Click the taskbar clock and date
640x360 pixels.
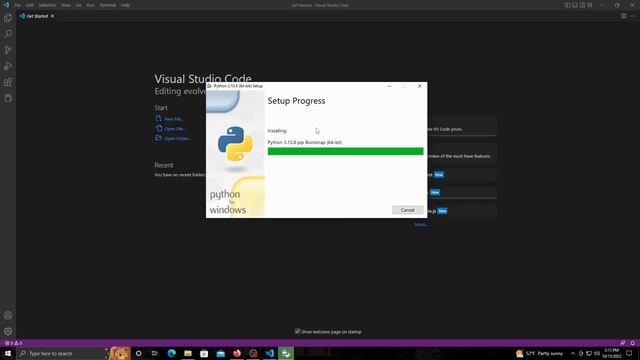pos(611,353)
